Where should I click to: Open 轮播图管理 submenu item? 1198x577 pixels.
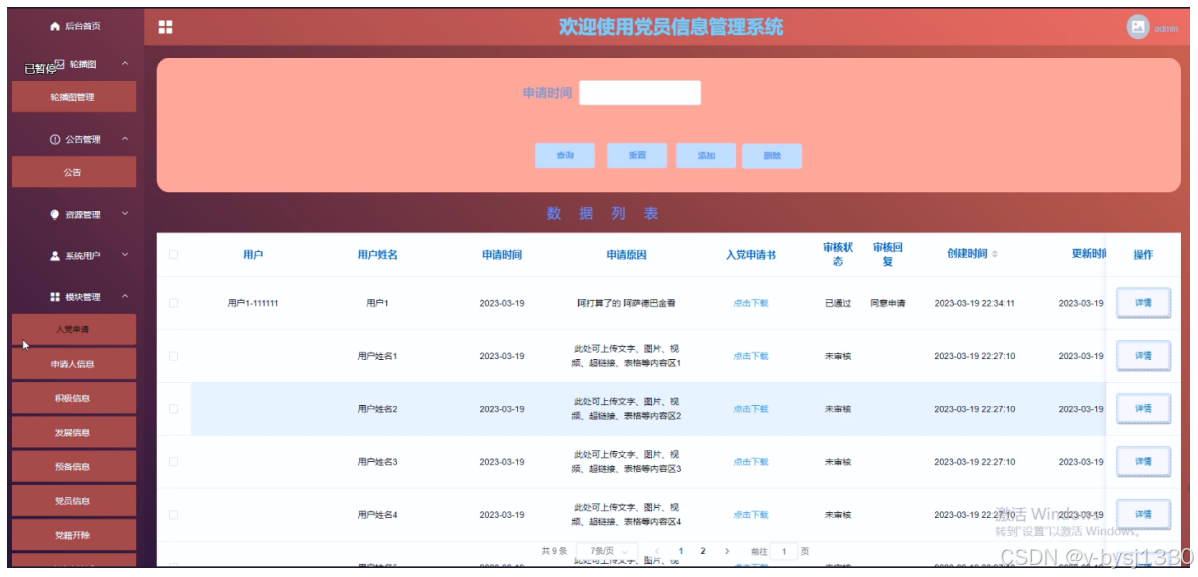pyautogui.click(x=73, y=97)
